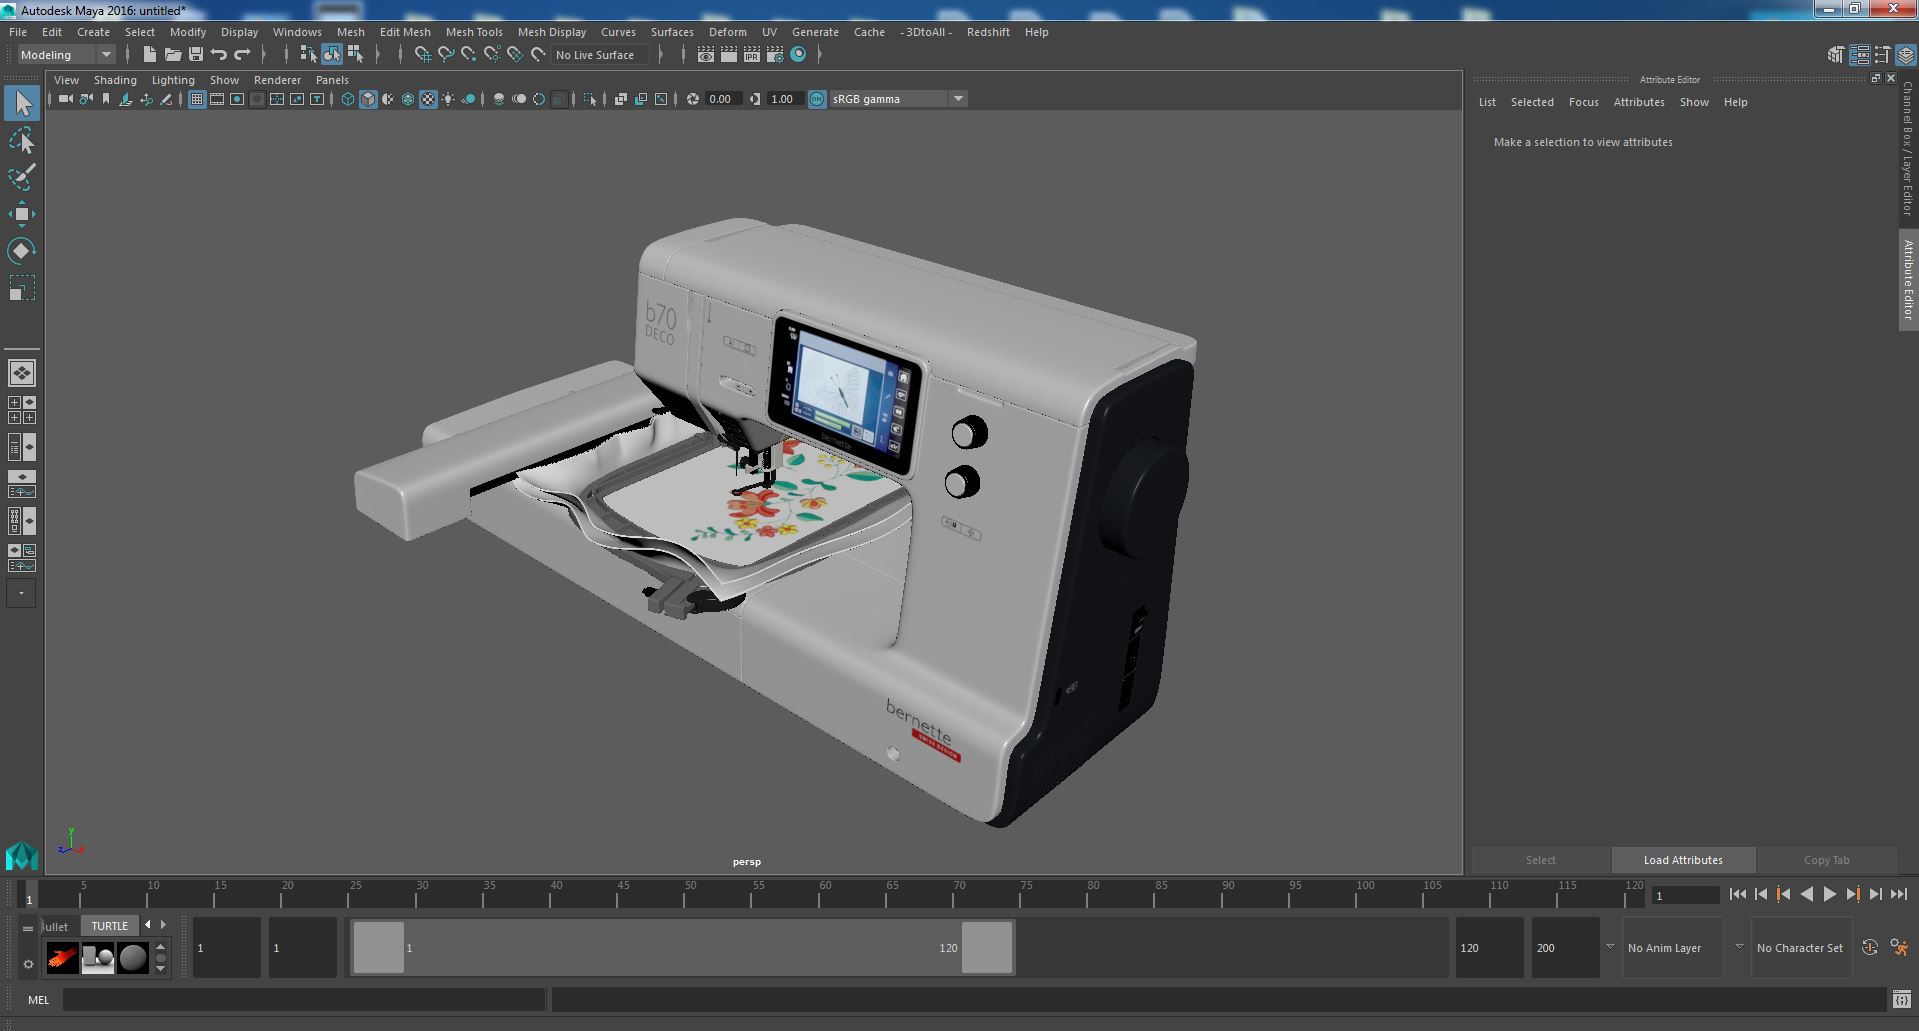This screenshot has height=1031, width=1919.
Task: Activate the Rotate tool
Action: 22,251
